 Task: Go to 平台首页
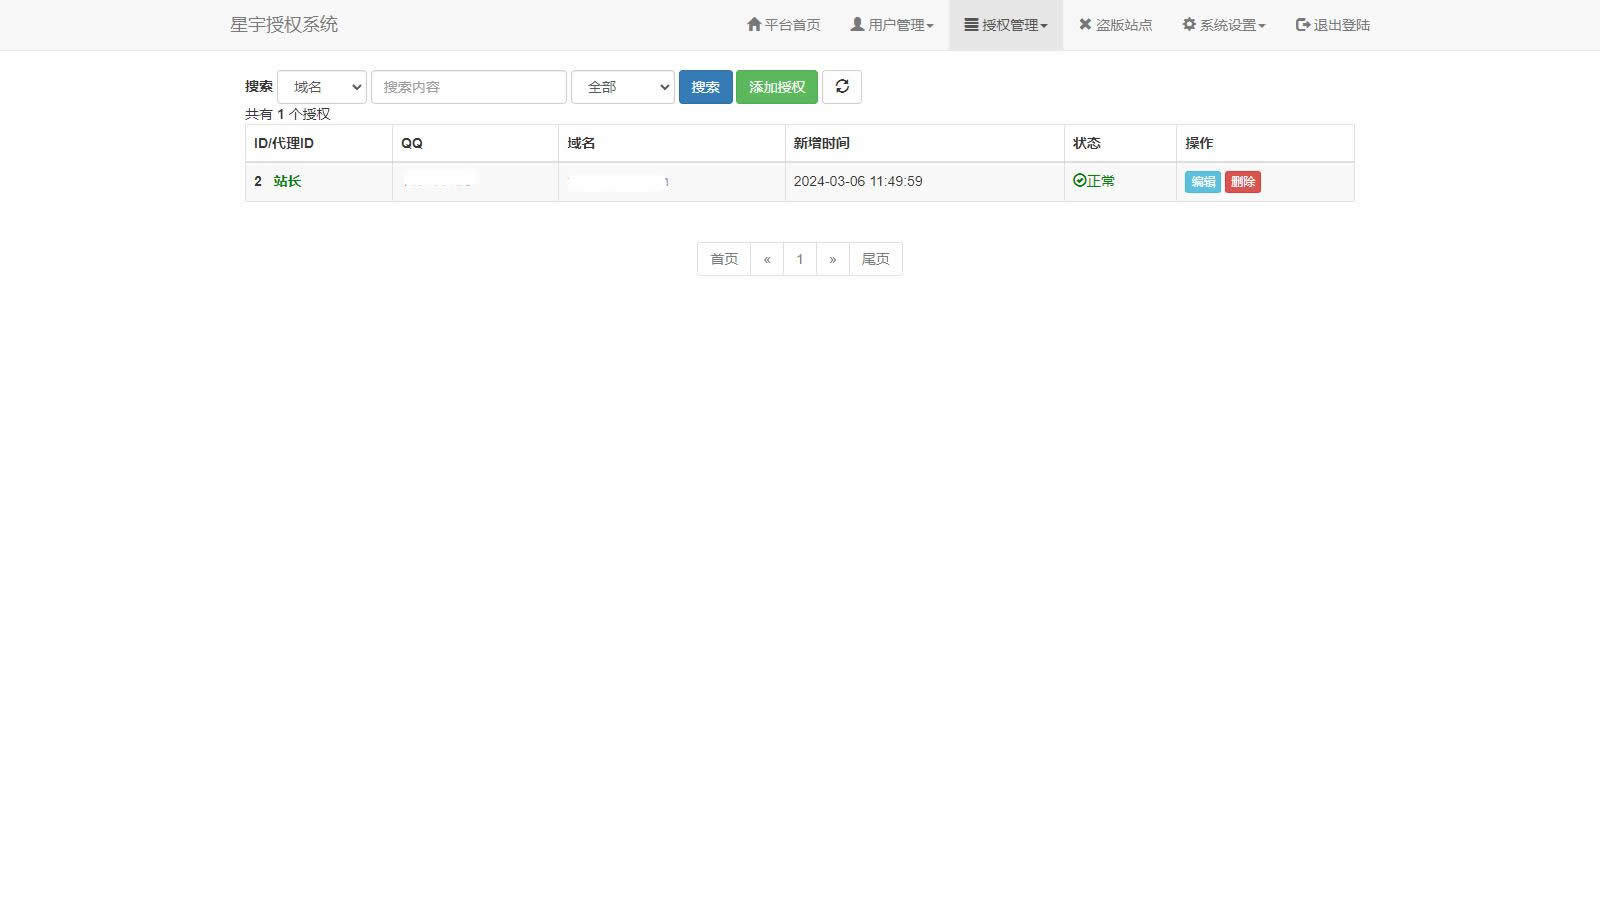784,25
